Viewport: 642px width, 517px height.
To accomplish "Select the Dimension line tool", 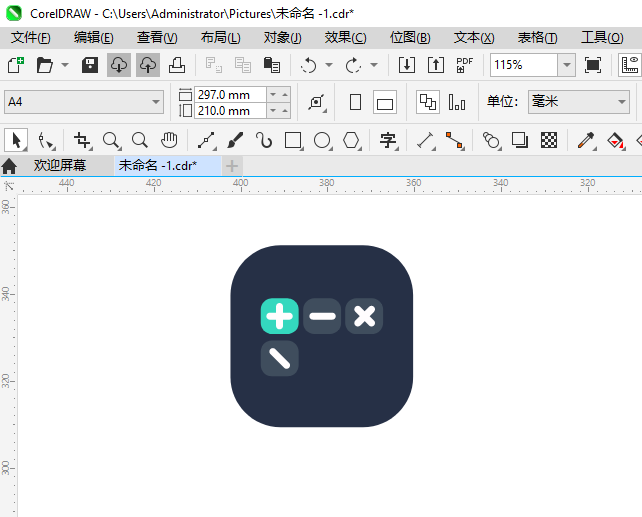I will click(426, 140).
